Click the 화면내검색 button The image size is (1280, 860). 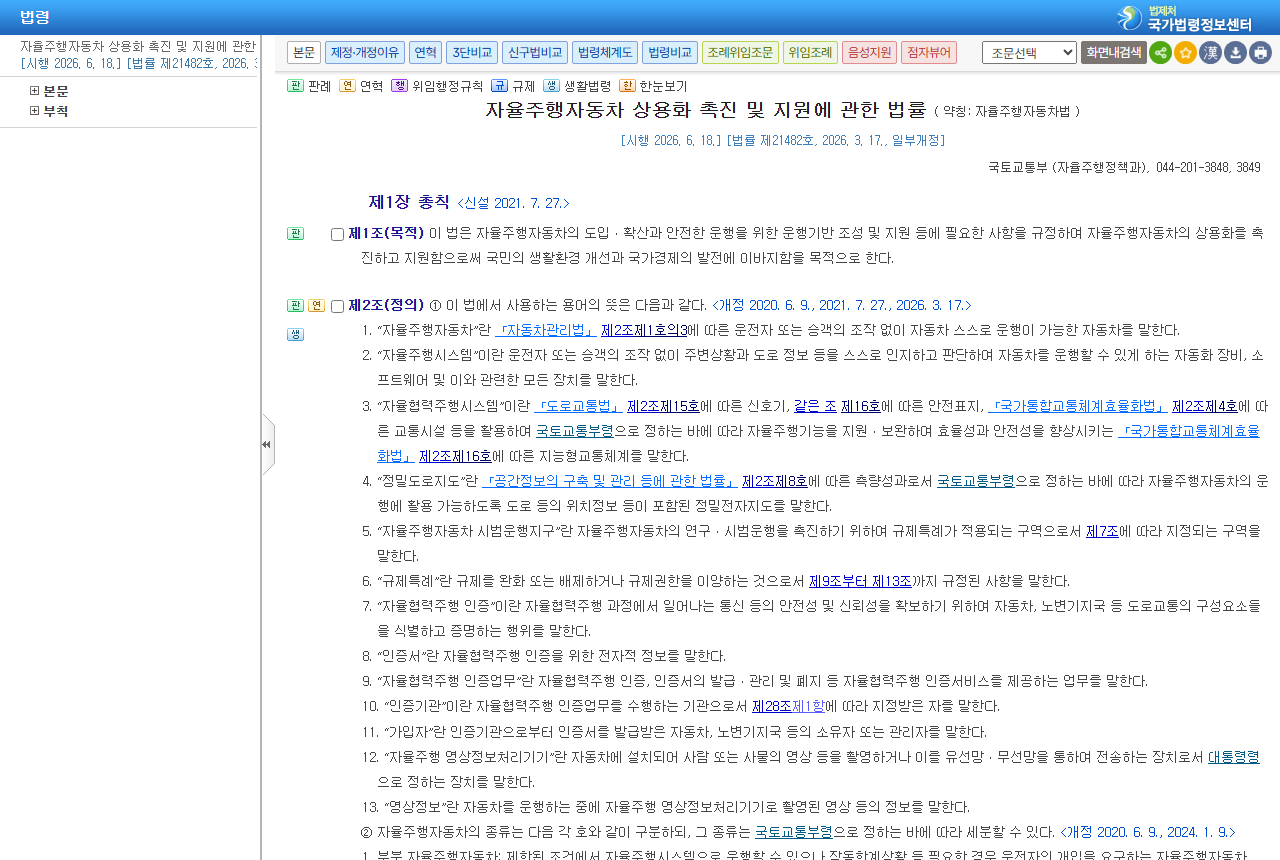(1113, 53)
